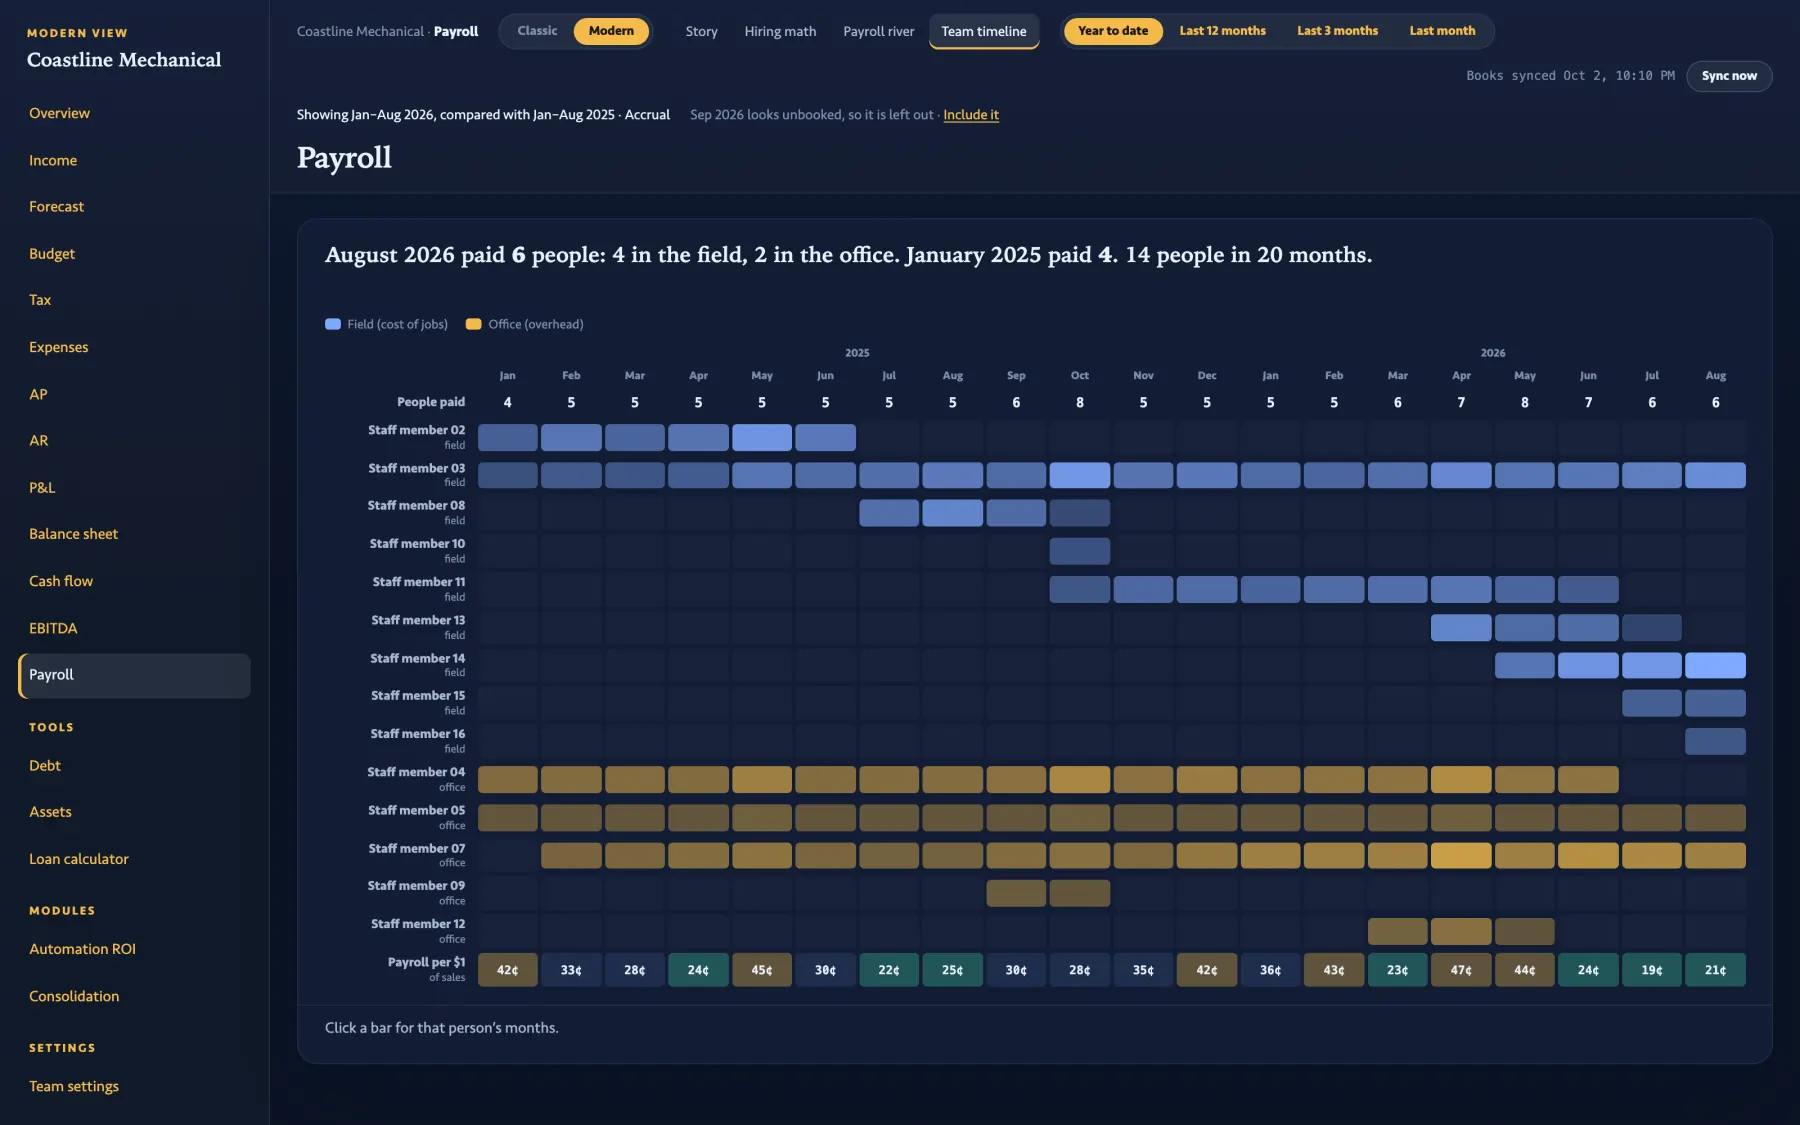Switch to the Payroll river tab

click(878, 31)
